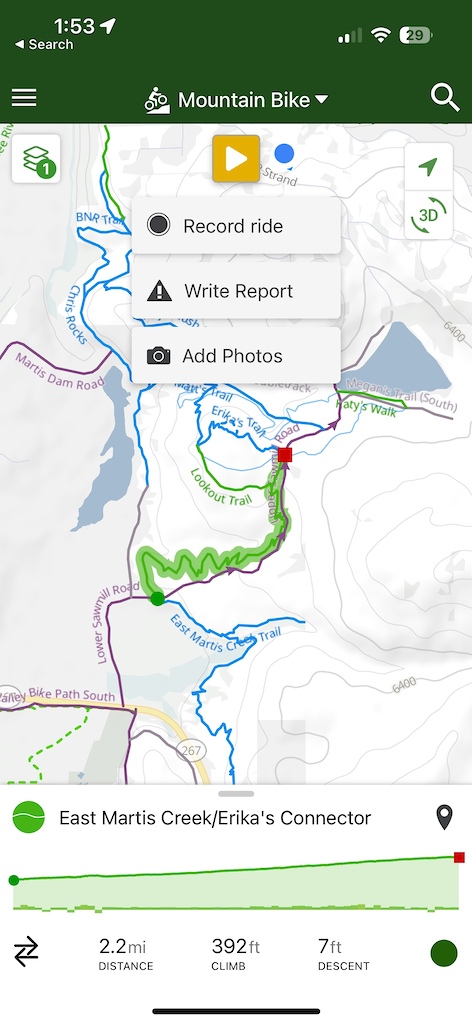Select Add Photos option
This screenshot has height=1024, width=472.
(236, 355)
